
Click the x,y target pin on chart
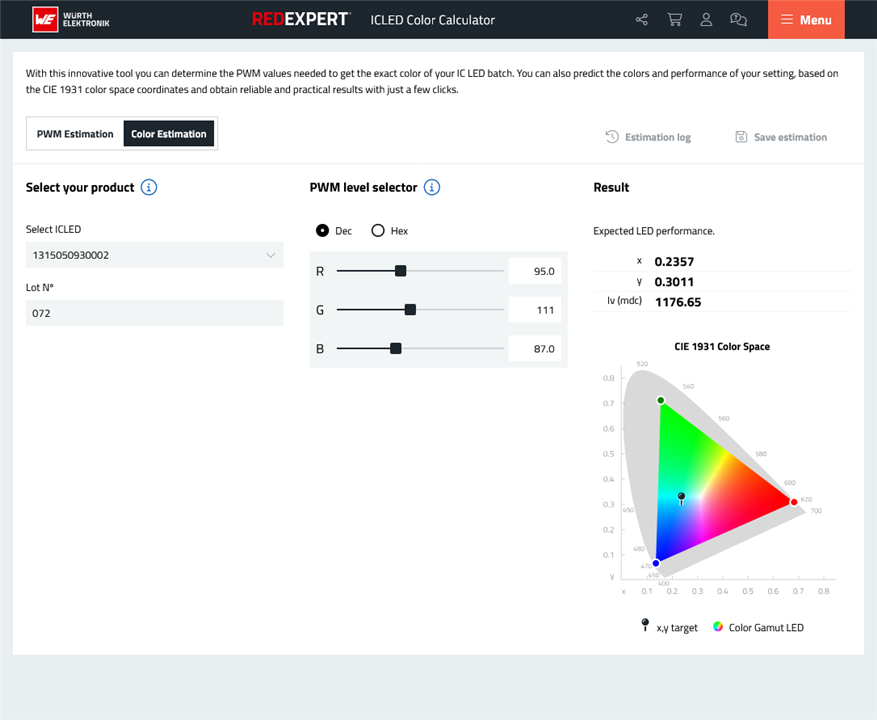(681, 498)
